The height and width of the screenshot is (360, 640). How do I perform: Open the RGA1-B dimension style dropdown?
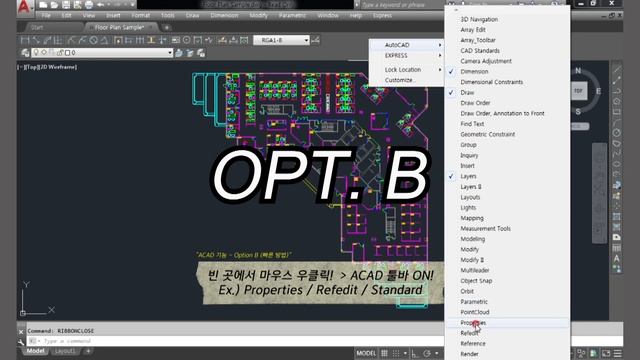pyautogui.click(x=281, y=40)
